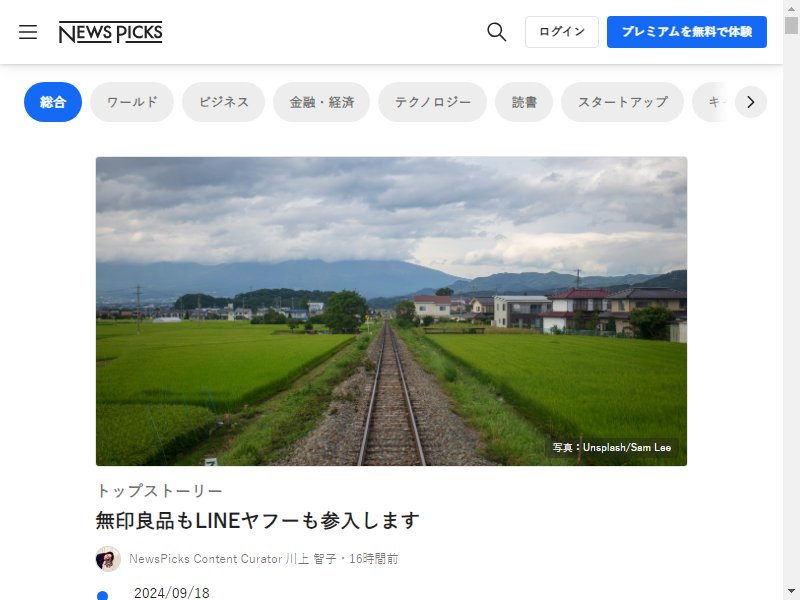800x600 pixels.
Task: Open the 金融・経済 category
Action: pyautogui.click(x=321, y=102)
